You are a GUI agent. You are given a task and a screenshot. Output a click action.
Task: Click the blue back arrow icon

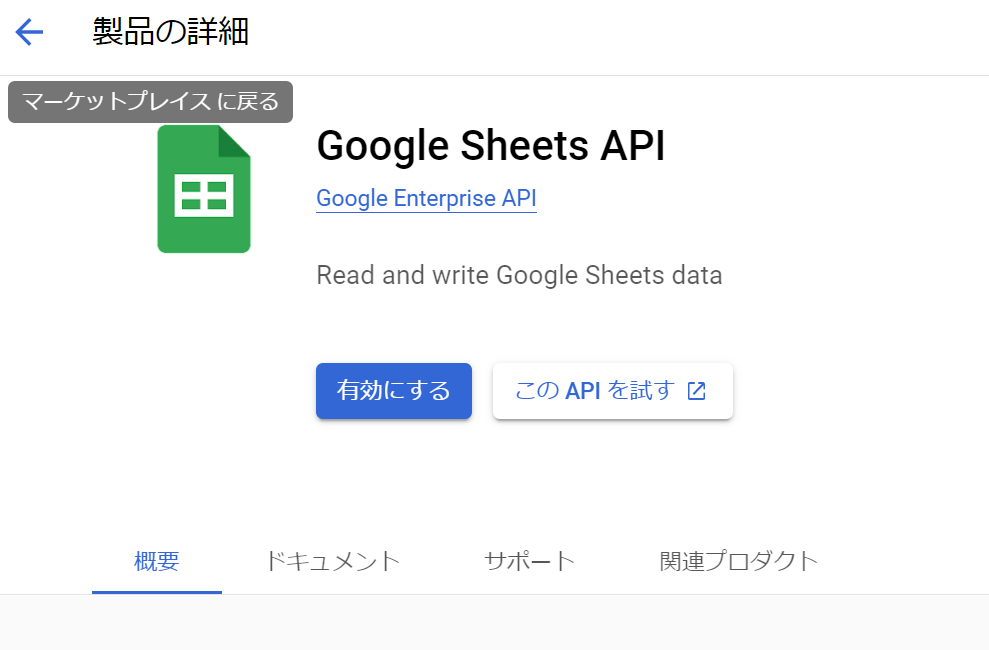(x=29, y=32)
